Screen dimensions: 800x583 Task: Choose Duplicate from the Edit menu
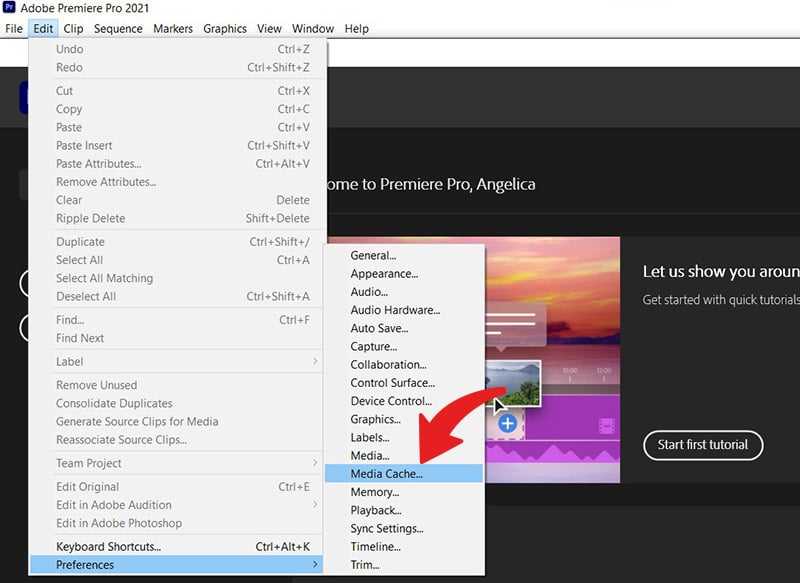click(x=177, y=242)
